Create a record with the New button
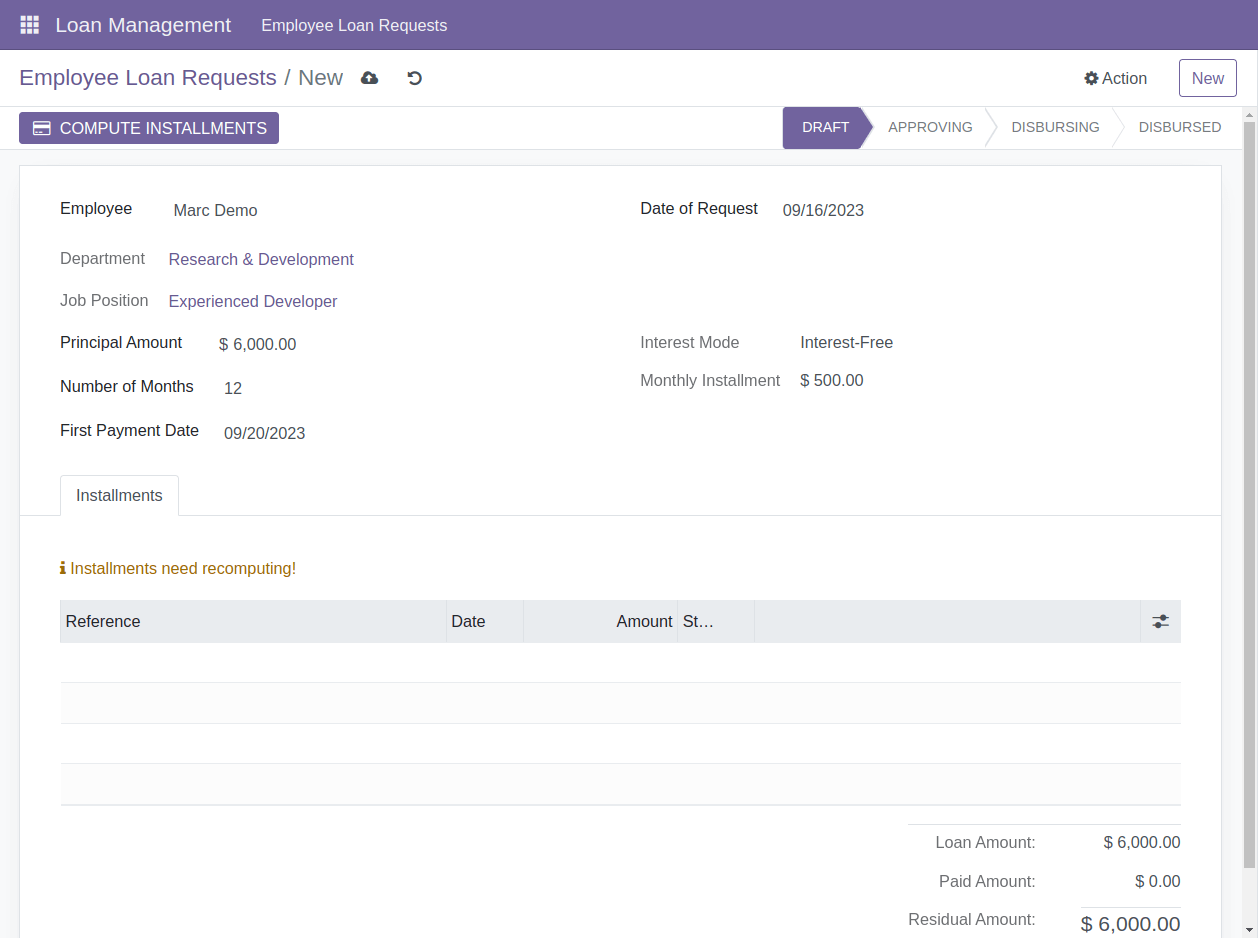 [1207, 77]
